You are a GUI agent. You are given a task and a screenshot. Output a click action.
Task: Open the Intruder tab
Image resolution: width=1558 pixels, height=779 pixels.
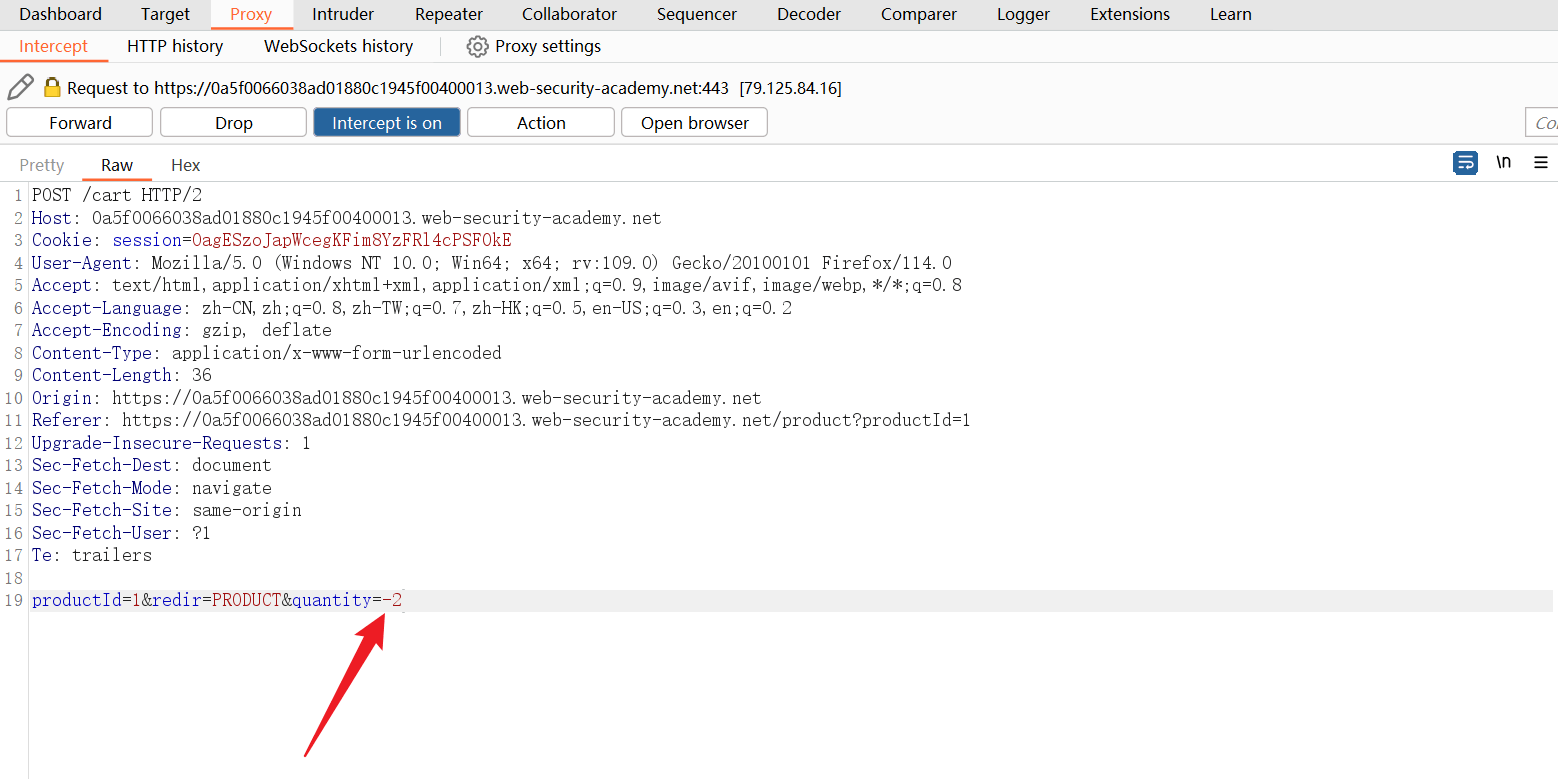343,15
